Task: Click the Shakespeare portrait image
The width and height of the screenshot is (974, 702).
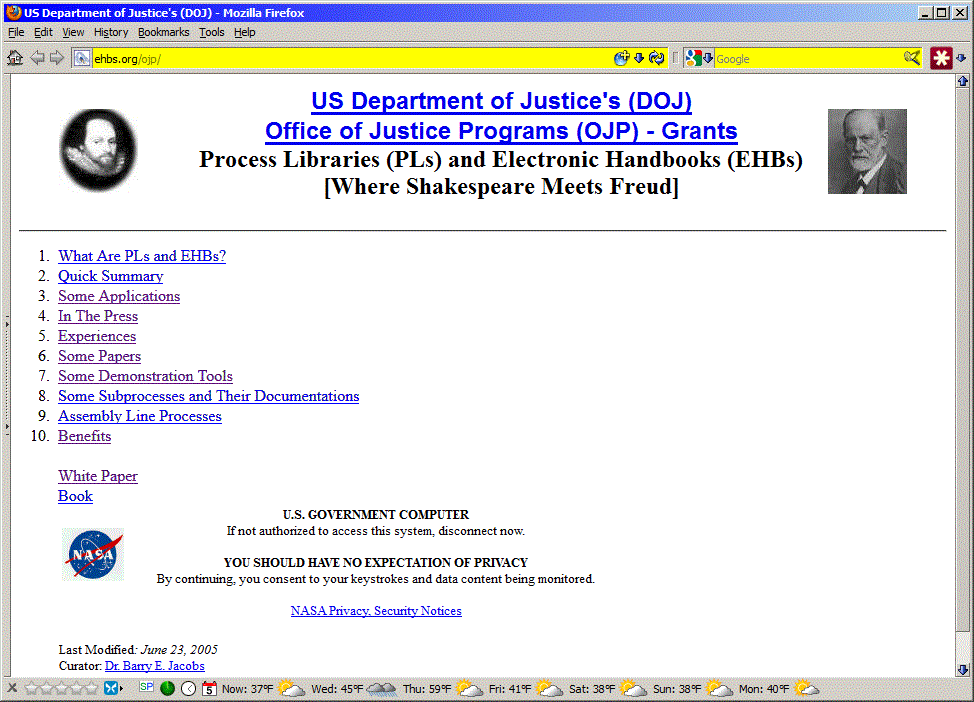Action: coord(98,150)
